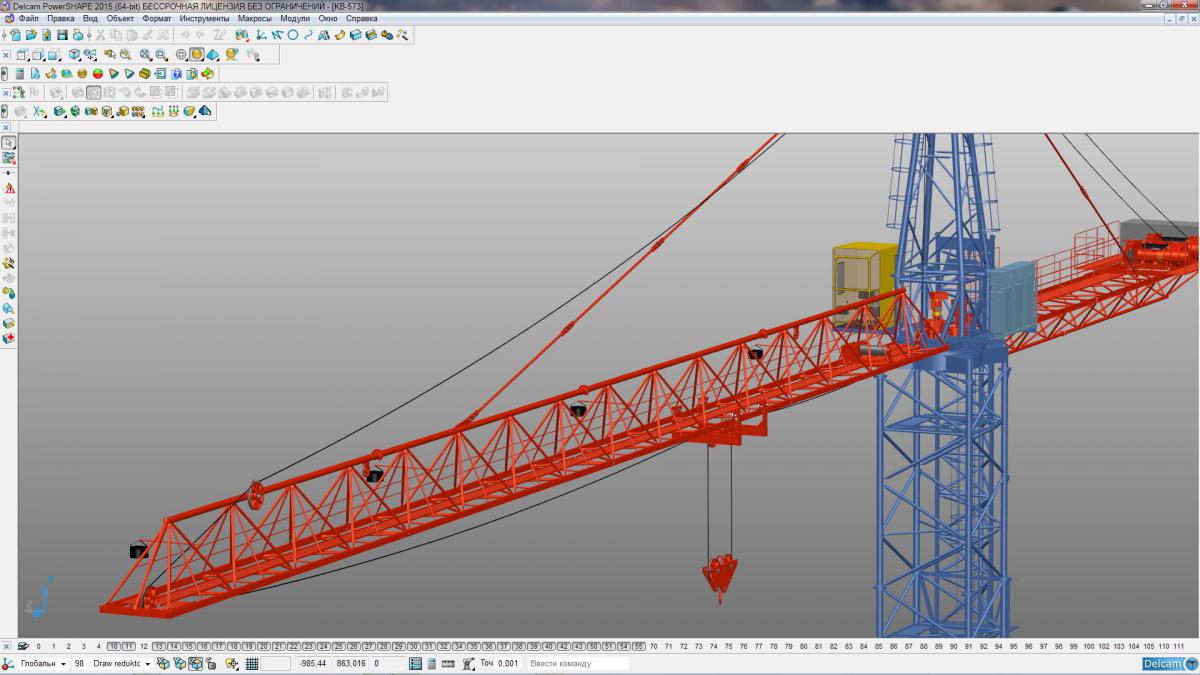Open the Модули menu

click(x=295, y=18)
